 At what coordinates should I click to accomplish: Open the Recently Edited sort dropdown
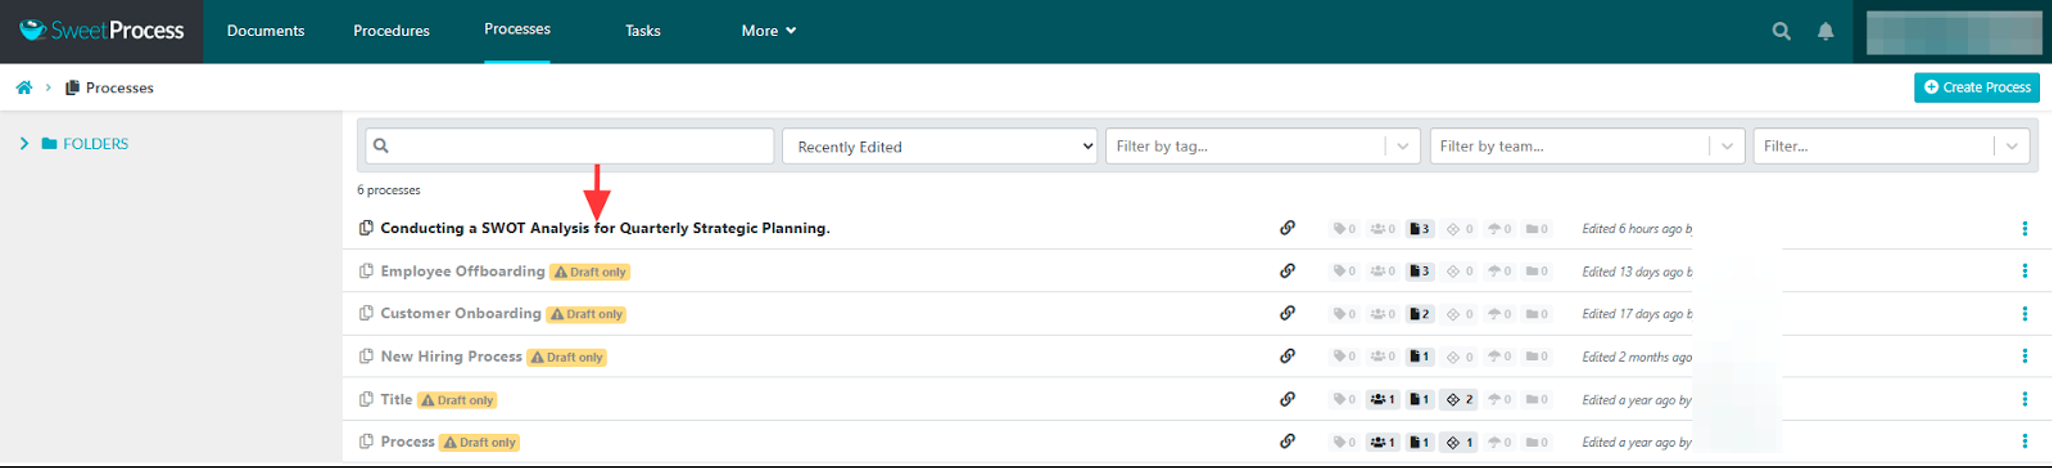pos(939,146)
